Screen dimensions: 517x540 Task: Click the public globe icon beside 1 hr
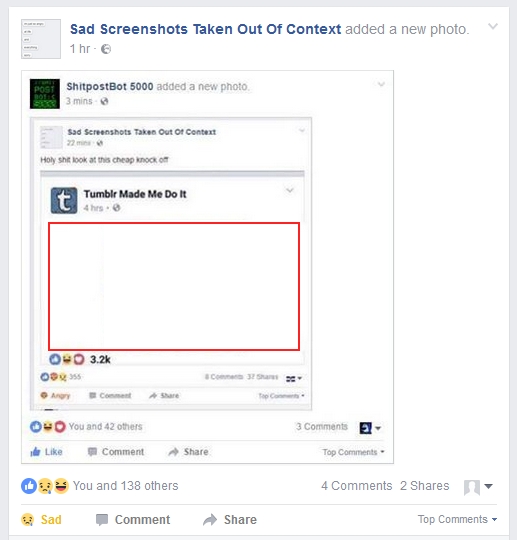click(x=106, y=49)
